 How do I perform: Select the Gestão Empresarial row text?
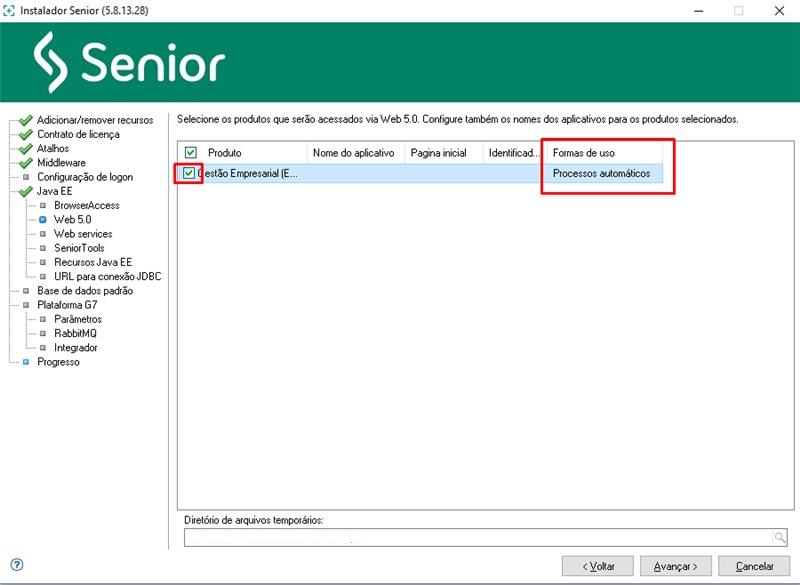pyautogui.click(x=248, y=173)
